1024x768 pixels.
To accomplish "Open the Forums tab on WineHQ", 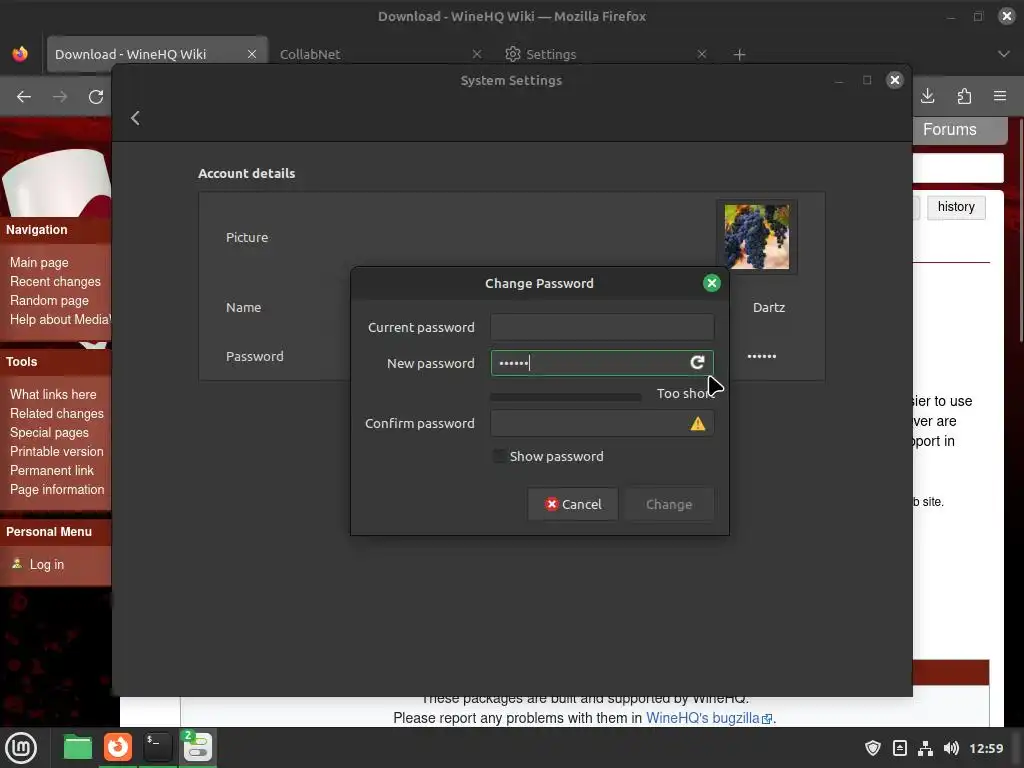I will (950, 129).
